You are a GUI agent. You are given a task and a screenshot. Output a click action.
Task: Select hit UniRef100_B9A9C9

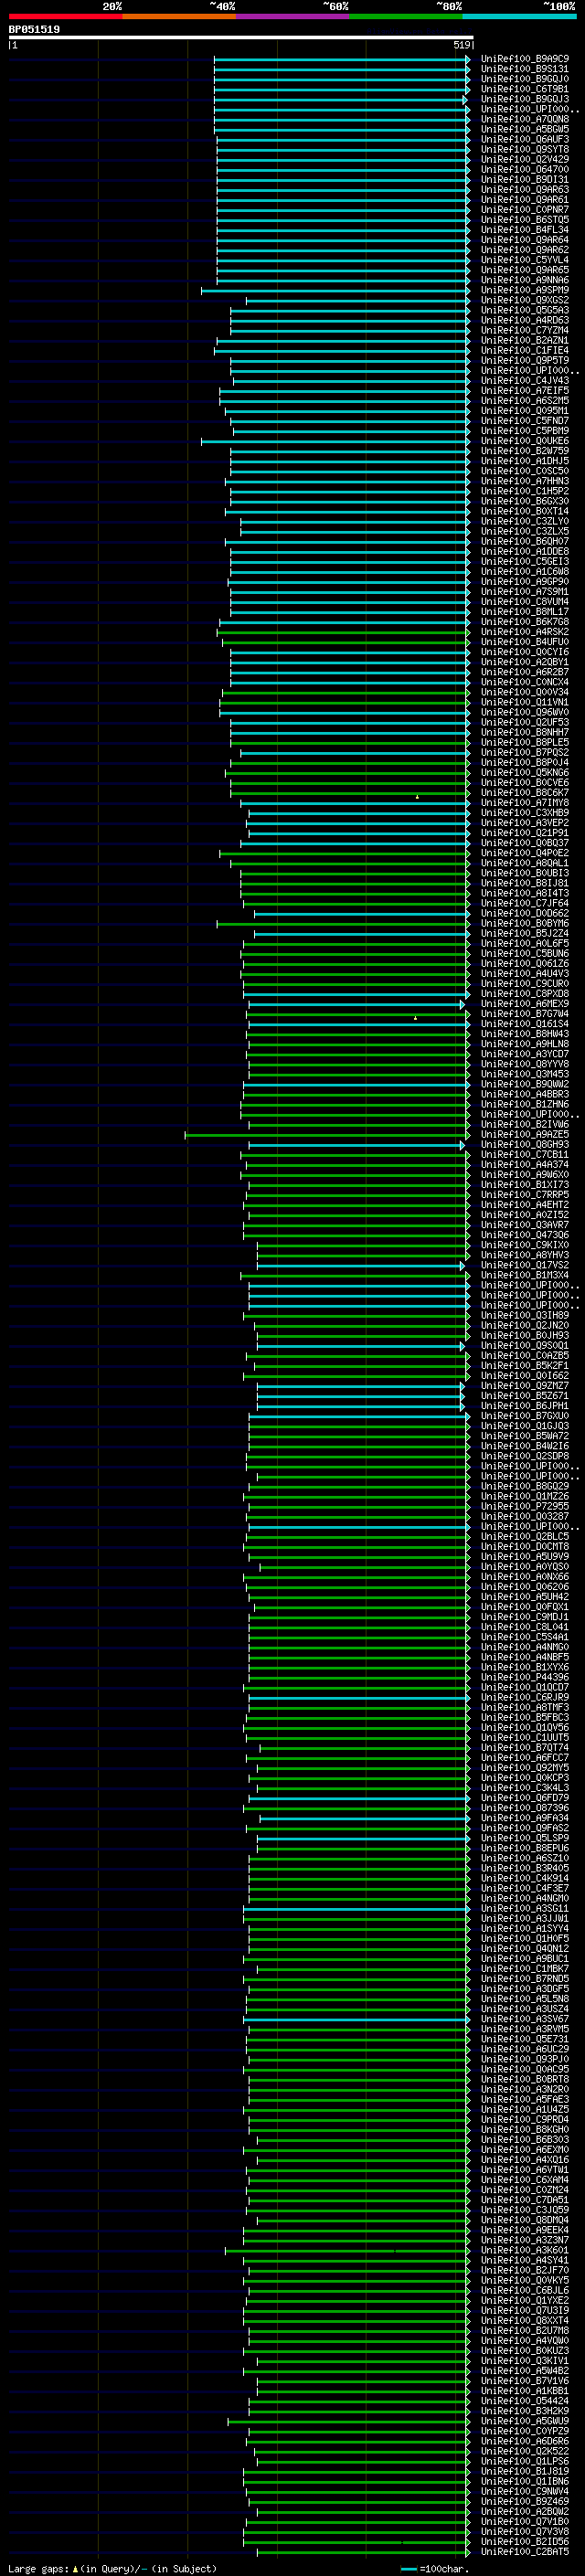pyautogui.click(x=525, y=59)
